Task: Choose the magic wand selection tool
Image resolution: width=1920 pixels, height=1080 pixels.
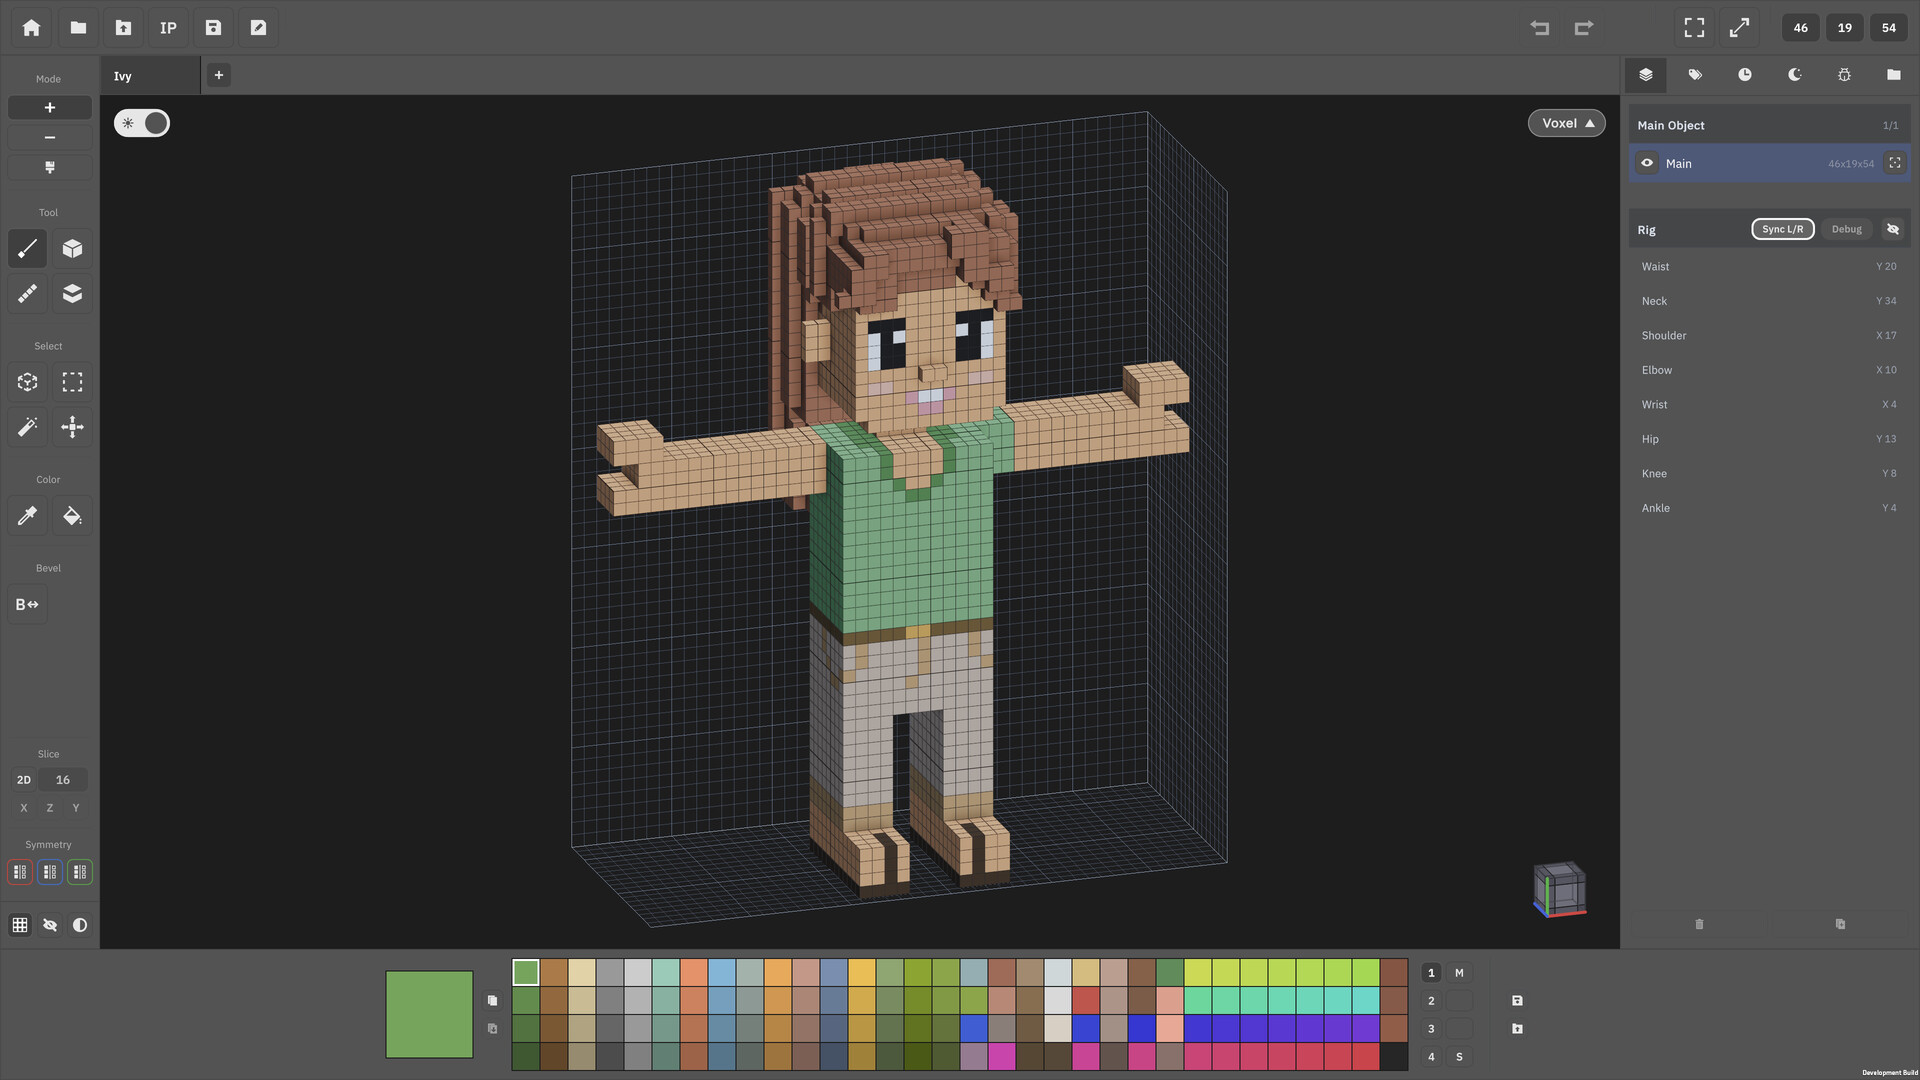Action: [28, 427]
